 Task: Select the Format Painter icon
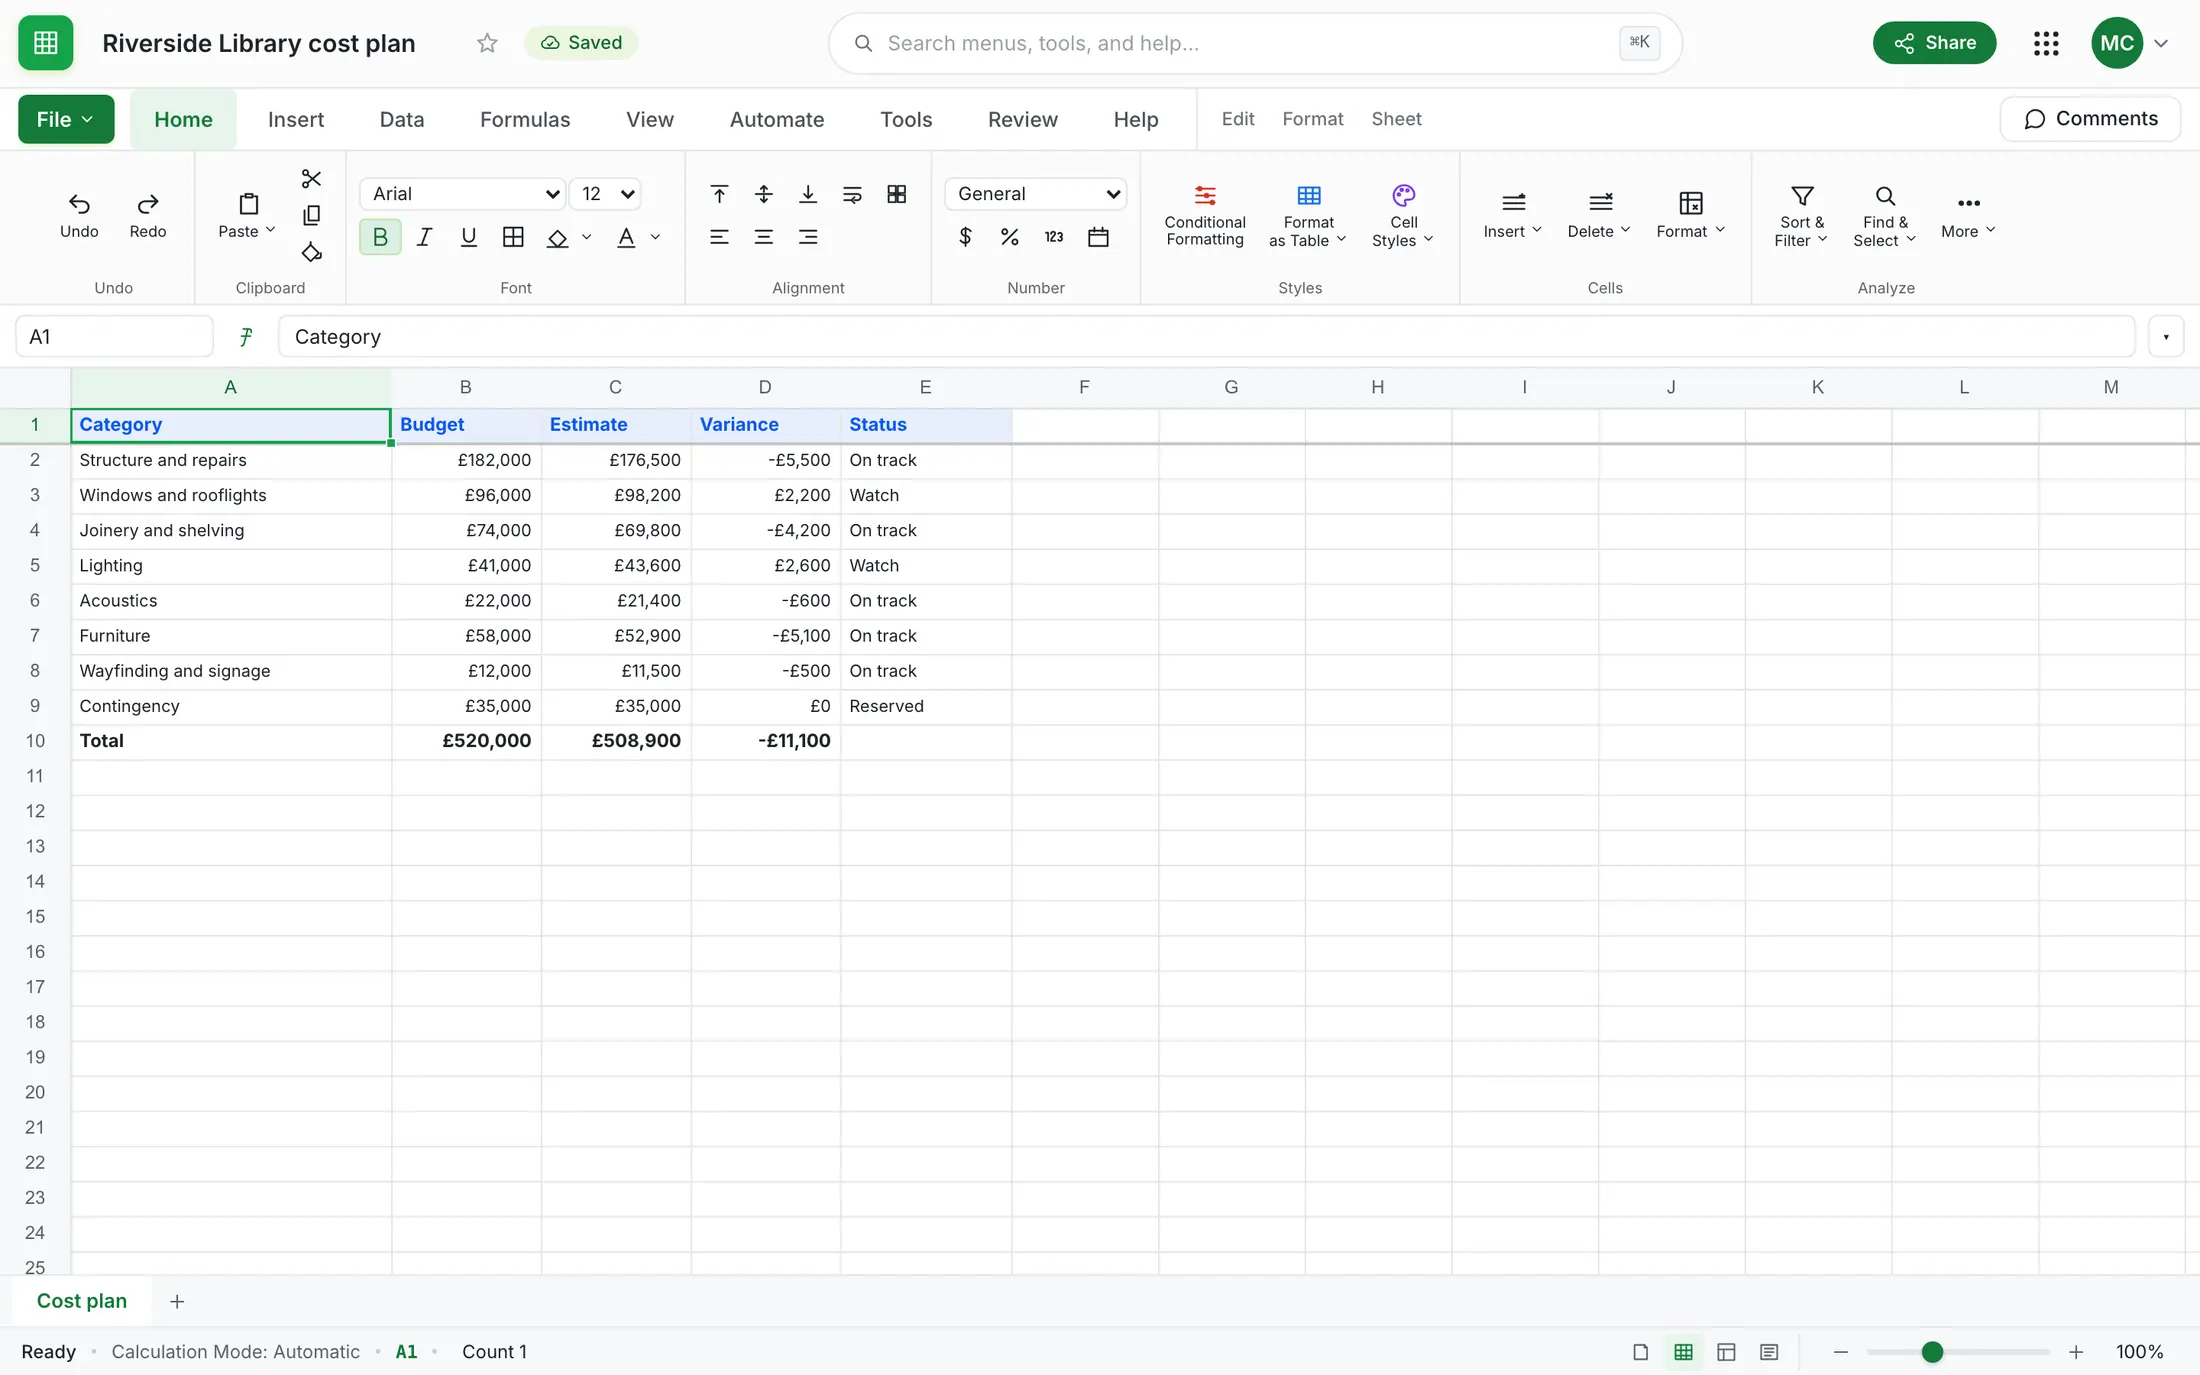pos(311,252)
